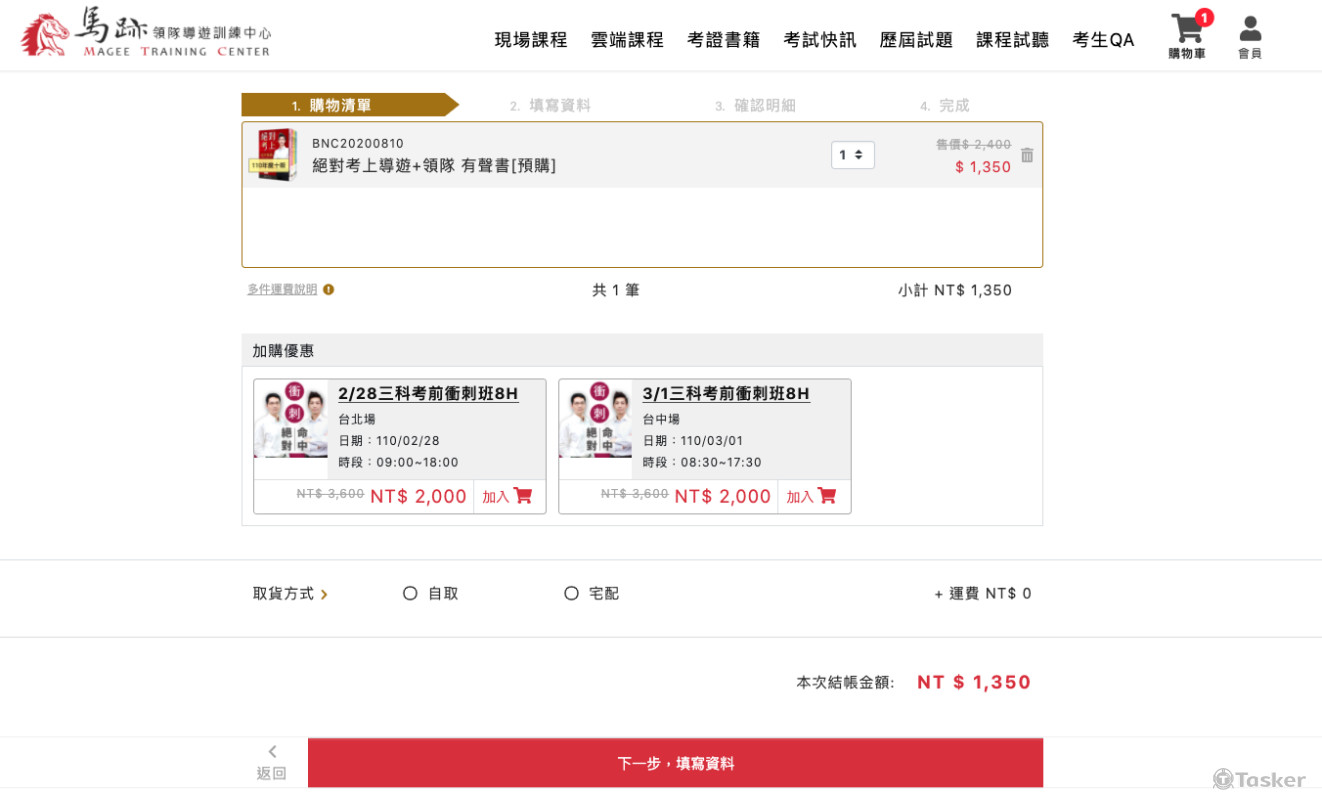This screenshot has height=800, width=1322.
Task: Select 宅配 home delivery option
Action: click(x=571, y=593)
